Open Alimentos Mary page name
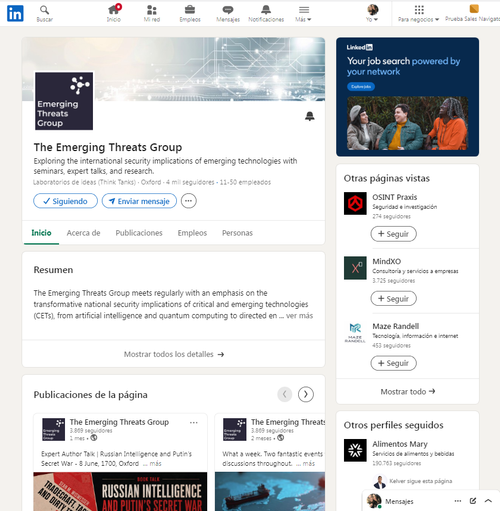This screenshot has height=511, width=500. point(400,444)
